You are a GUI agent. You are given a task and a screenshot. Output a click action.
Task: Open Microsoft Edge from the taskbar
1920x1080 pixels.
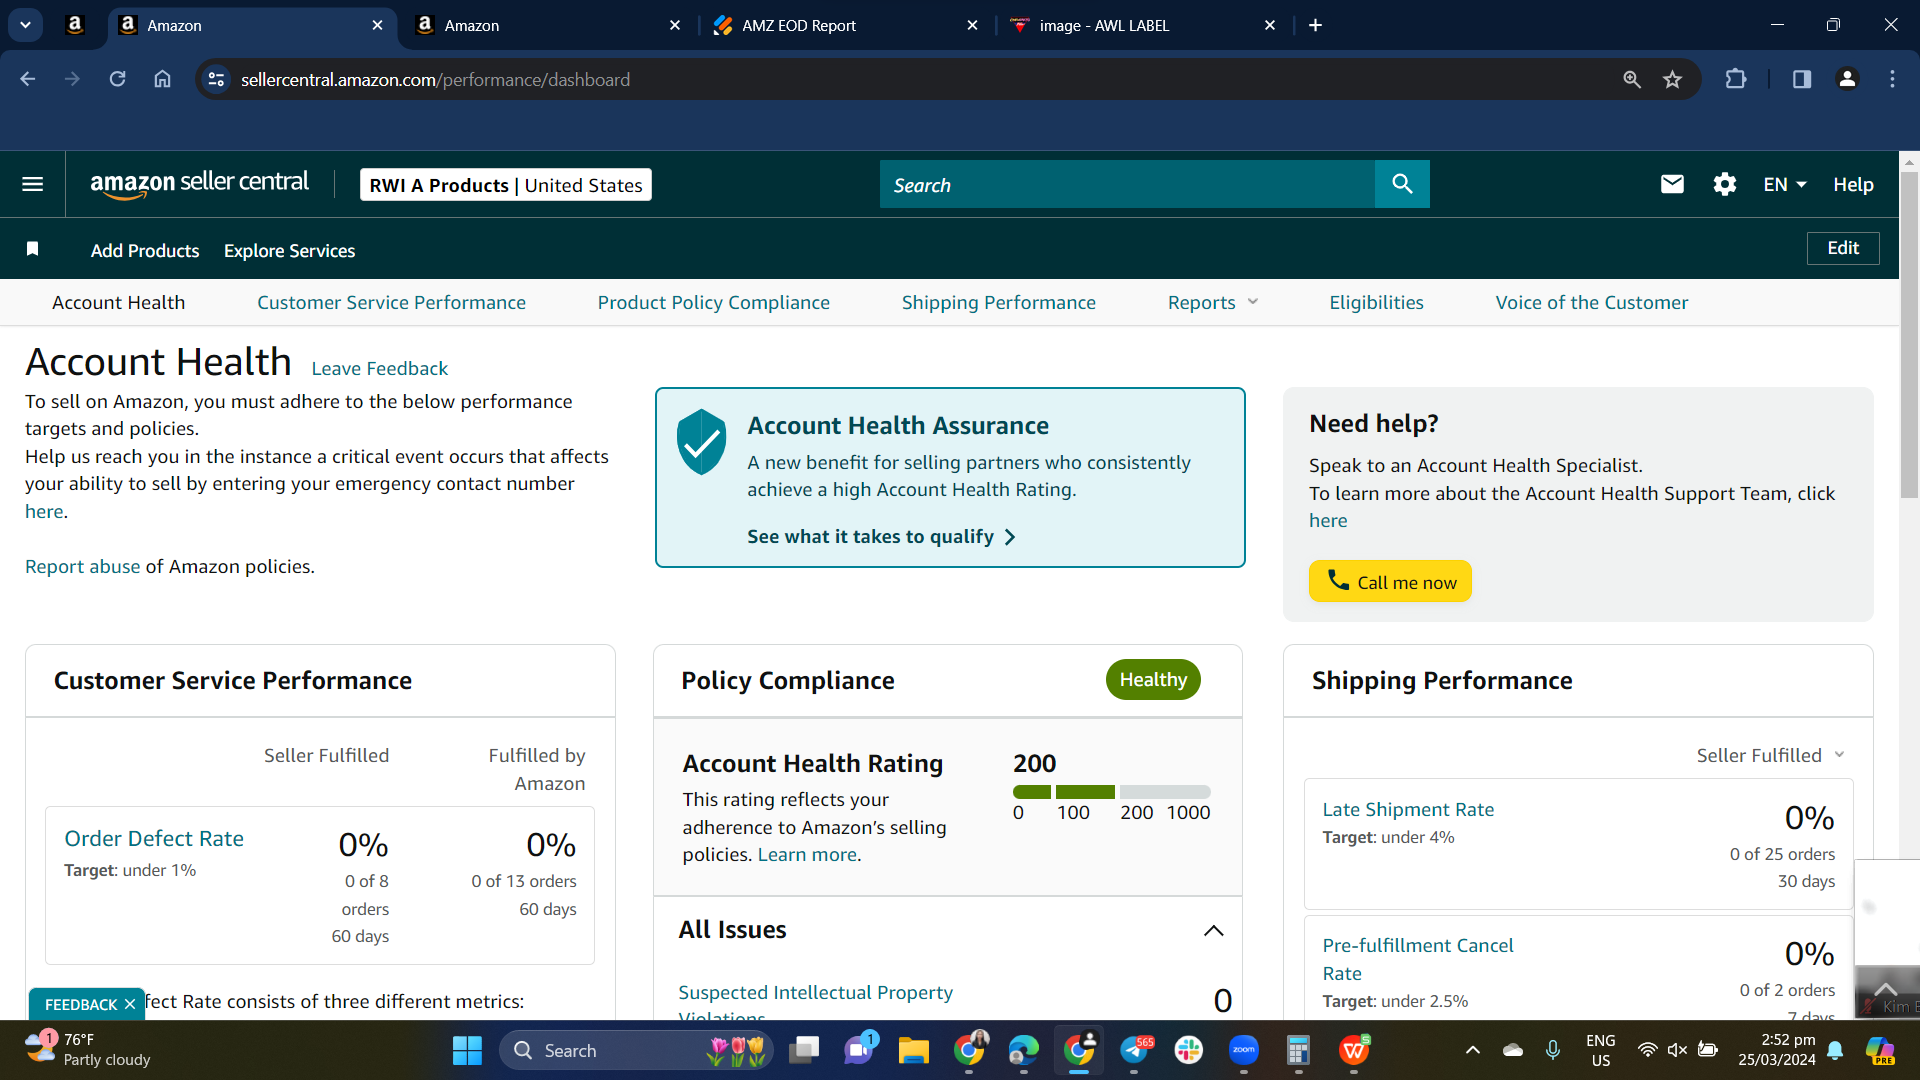pos(1024,1050)
